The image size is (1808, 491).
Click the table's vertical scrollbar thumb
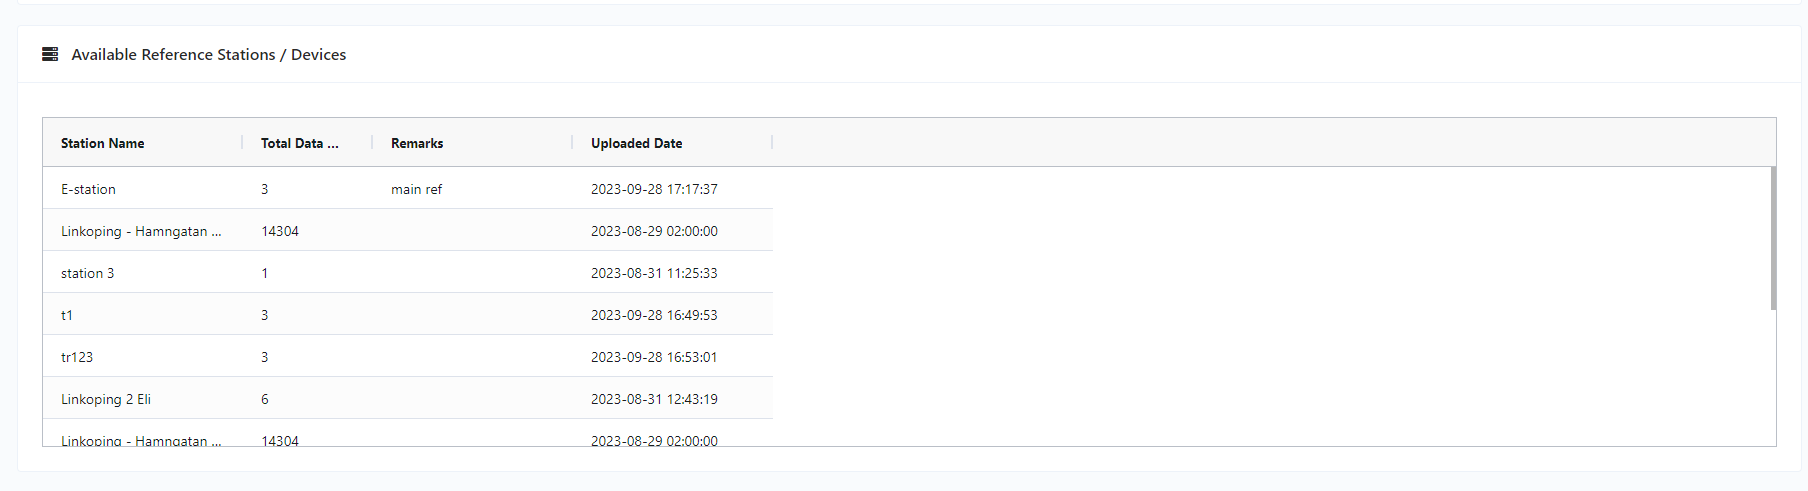tap(1773, 238)
